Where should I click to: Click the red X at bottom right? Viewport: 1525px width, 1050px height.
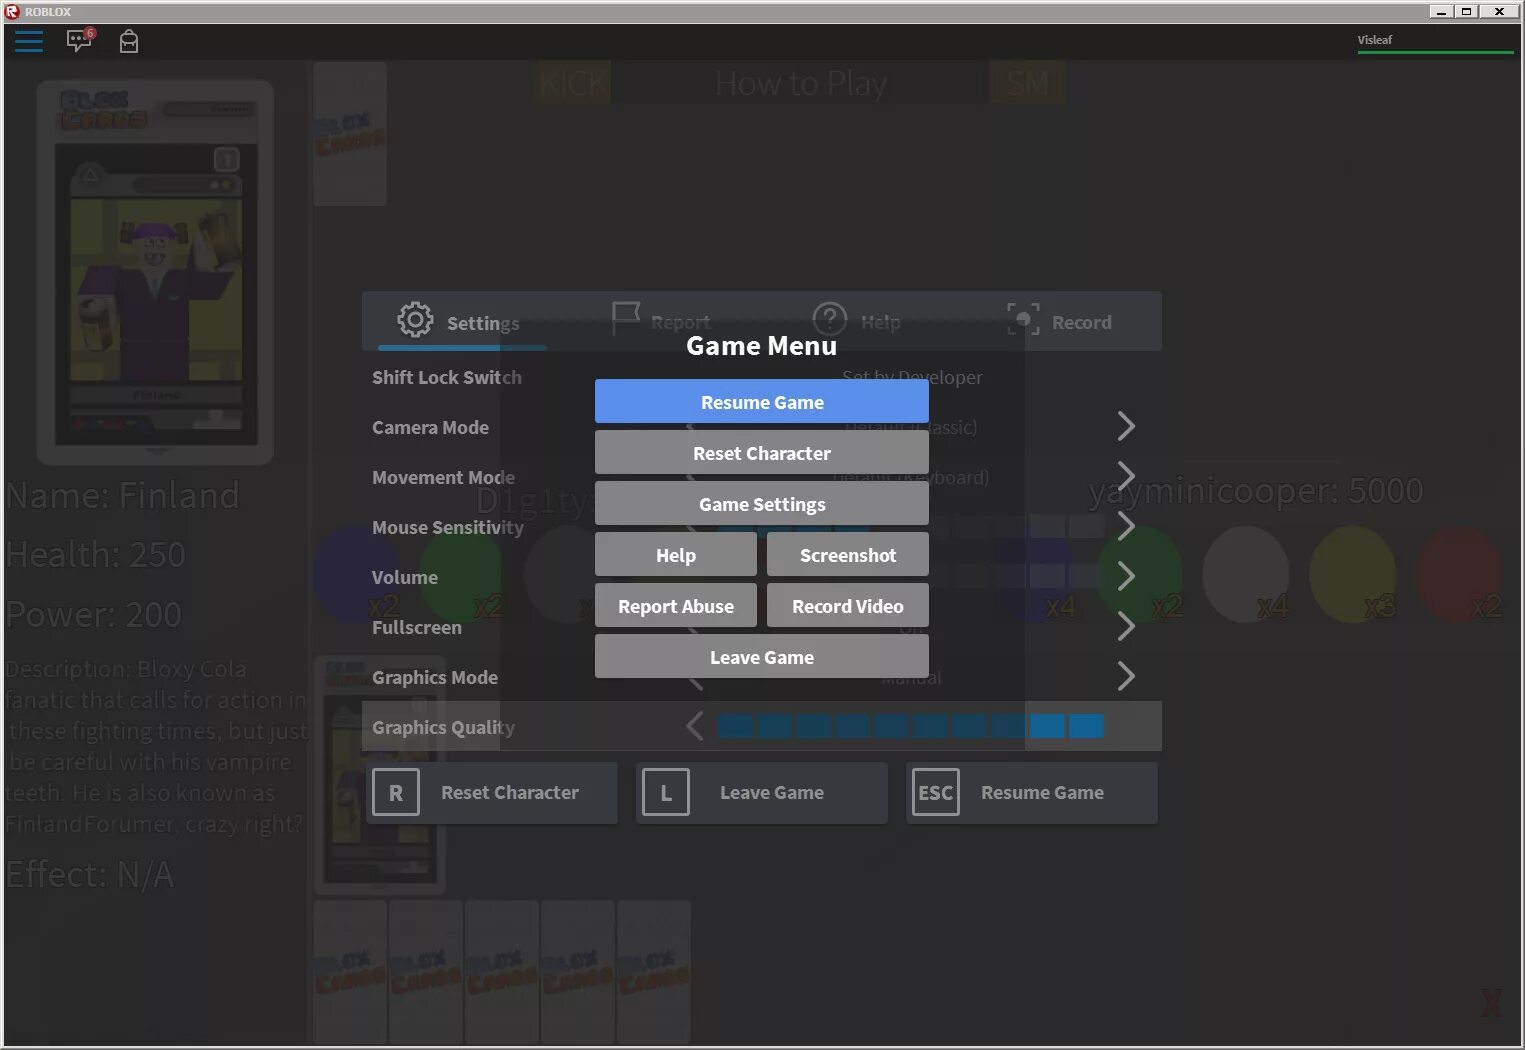(1491, 1002)
